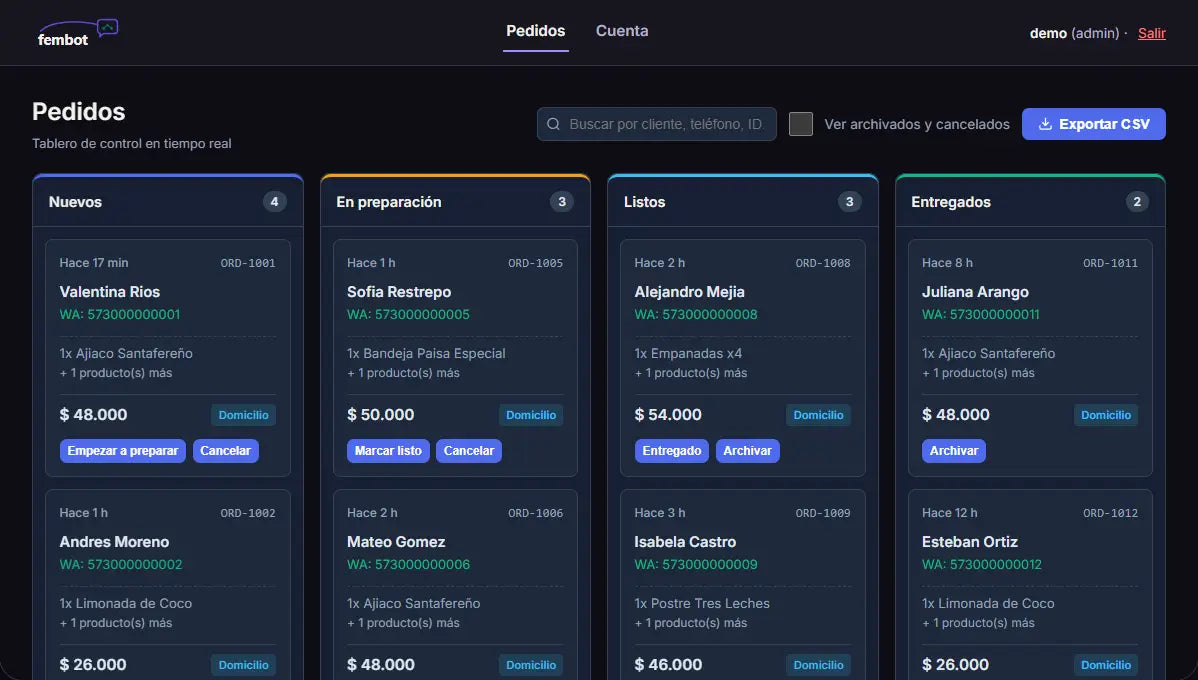This screenshot has height=680, width=1198.
Task: Cancel Valentina Rios order ORD-1001
Action: point(225,451)
